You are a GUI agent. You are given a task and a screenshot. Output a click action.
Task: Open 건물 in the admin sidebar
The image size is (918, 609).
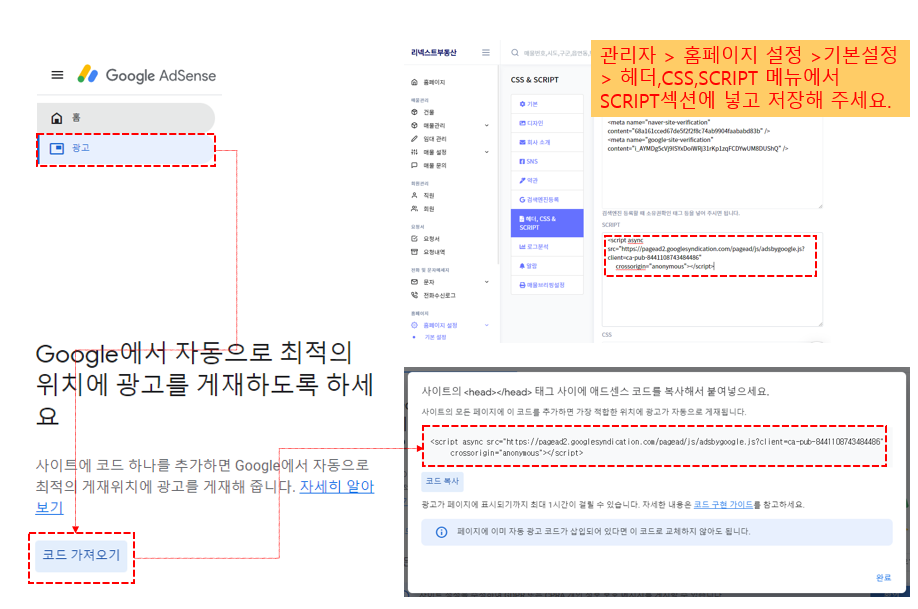[429, 112]
